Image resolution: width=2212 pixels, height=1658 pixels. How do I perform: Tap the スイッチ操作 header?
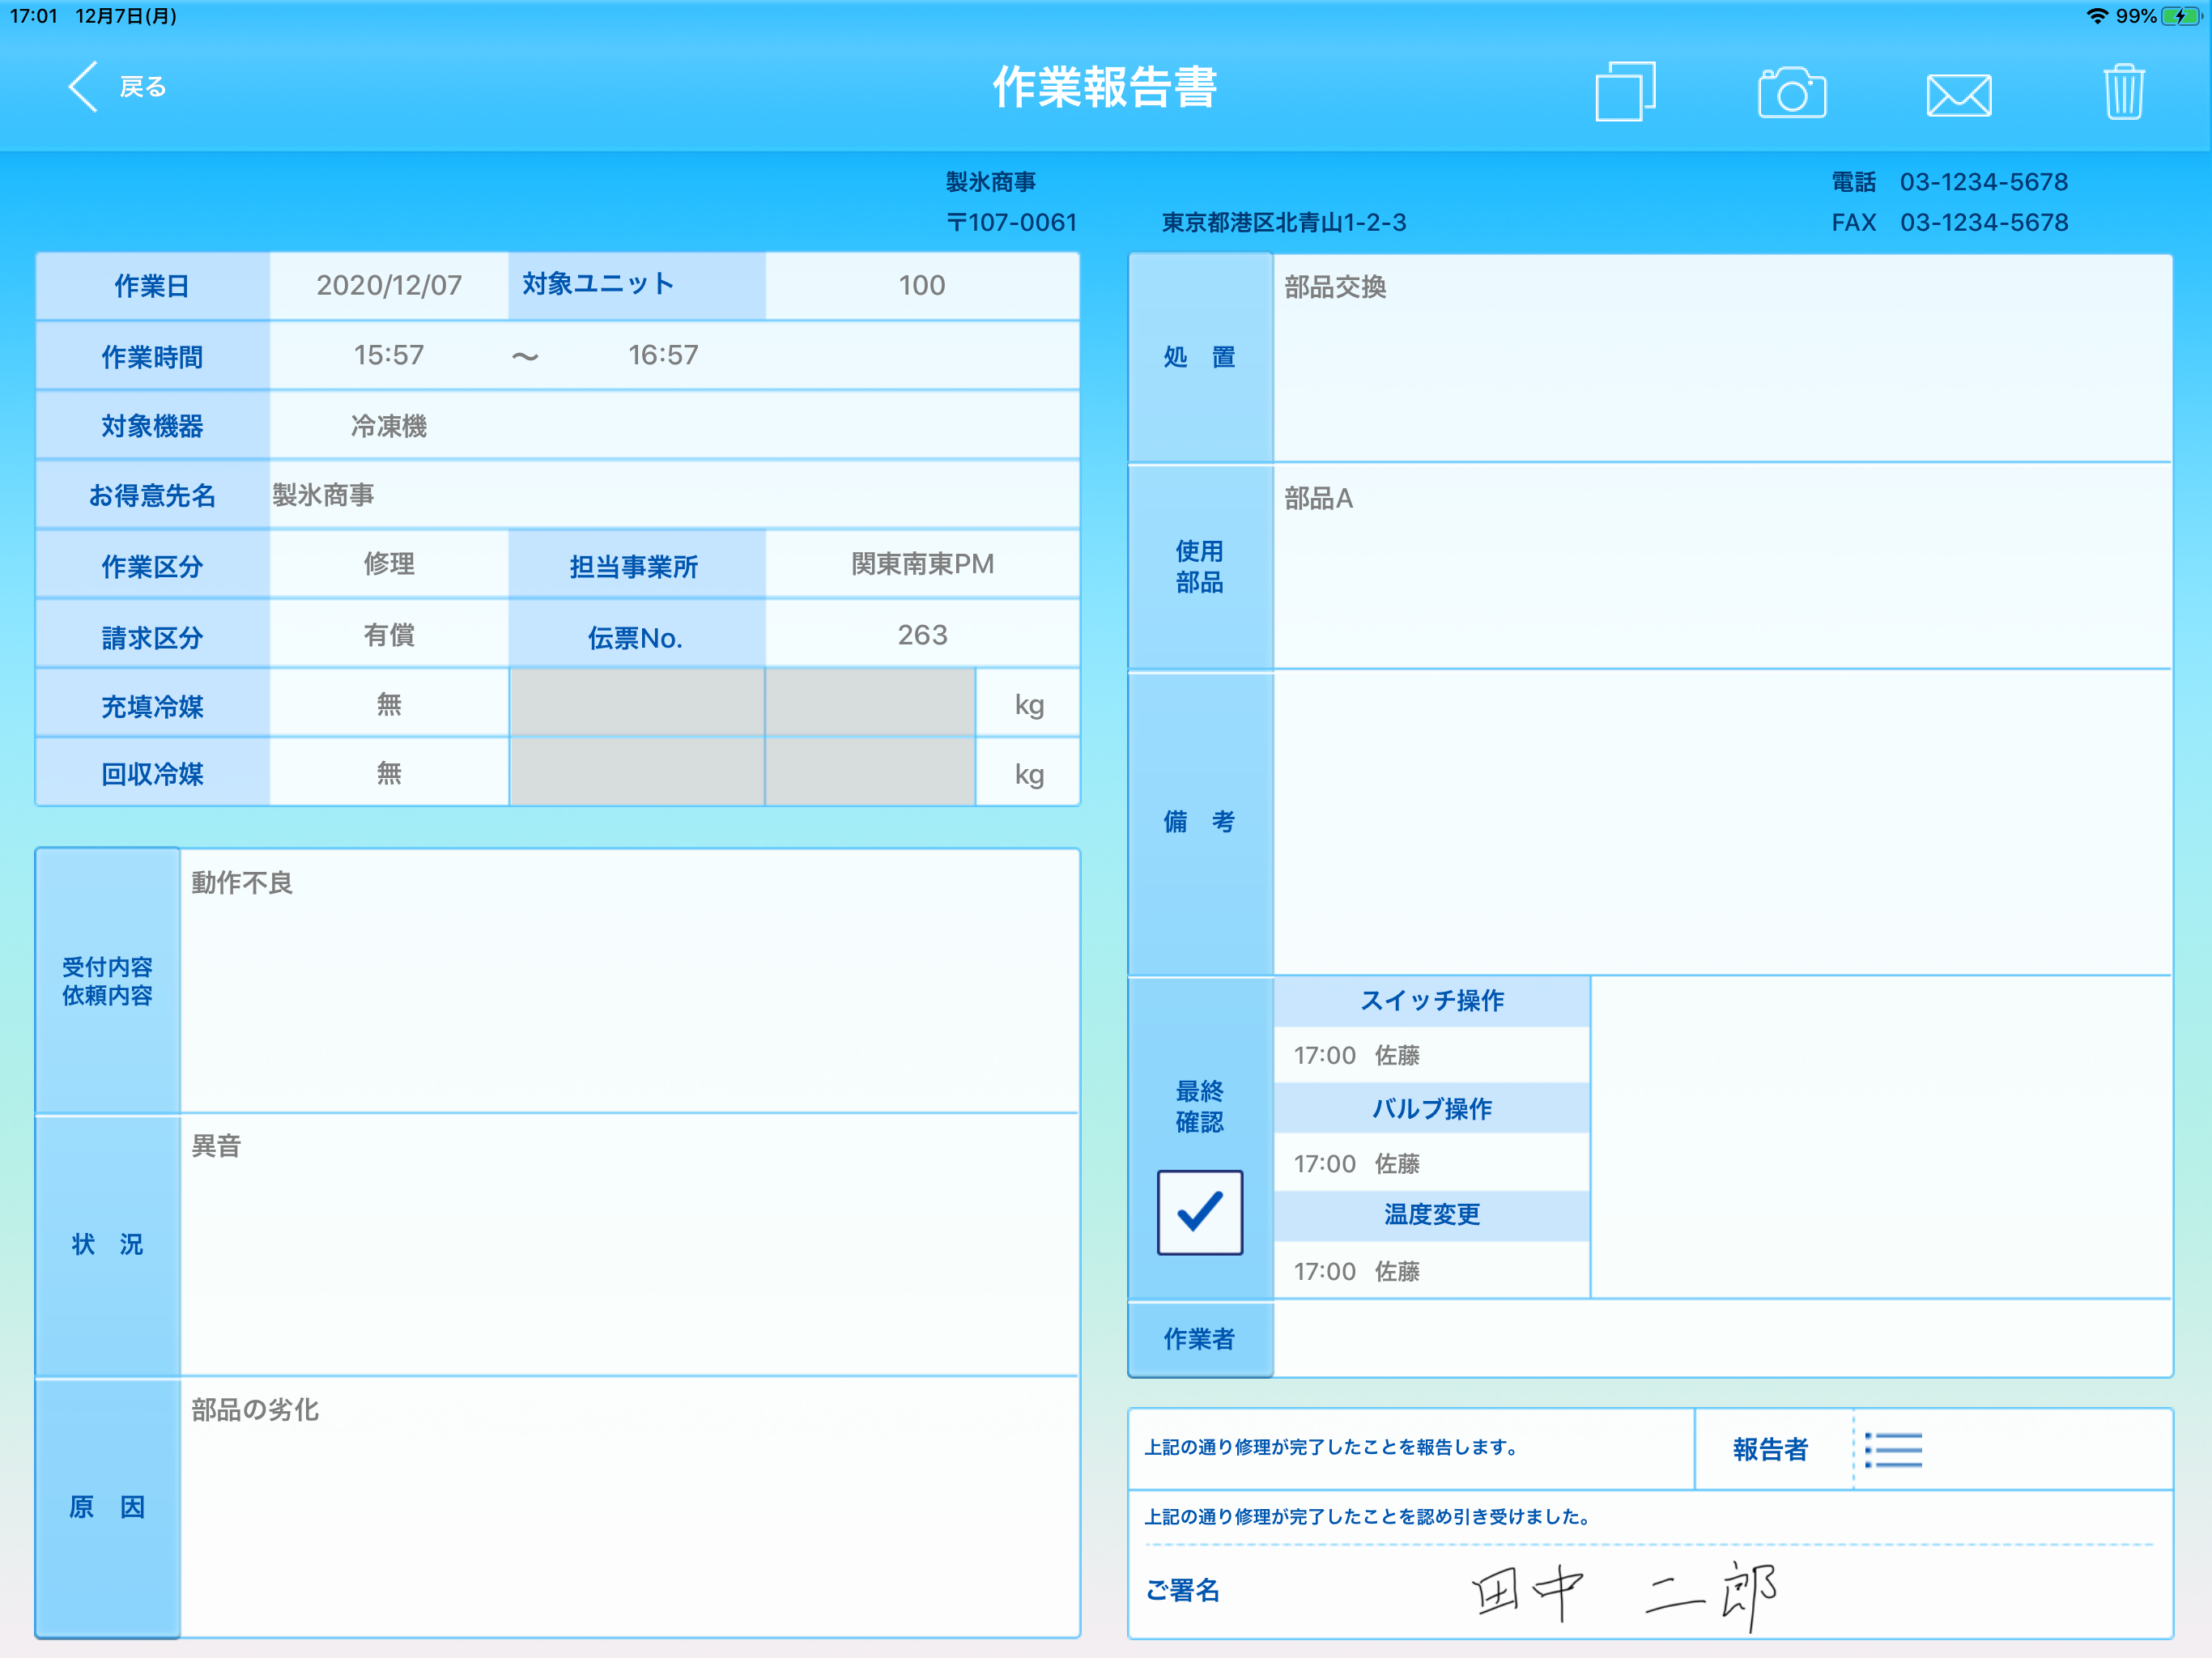(1431, 1001)
